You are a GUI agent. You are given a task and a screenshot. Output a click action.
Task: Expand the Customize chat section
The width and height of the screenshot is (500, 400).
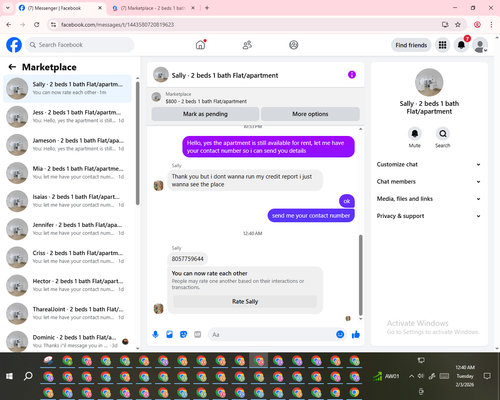click(429, 164)
